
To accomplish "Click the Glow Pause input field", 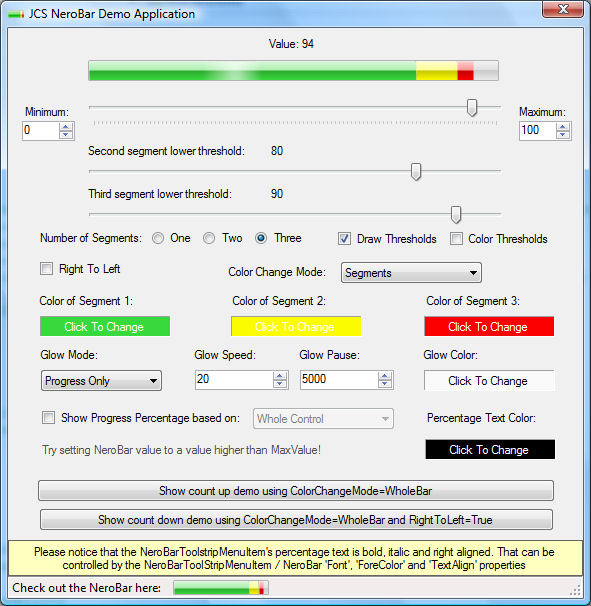I will pos(339,380).
